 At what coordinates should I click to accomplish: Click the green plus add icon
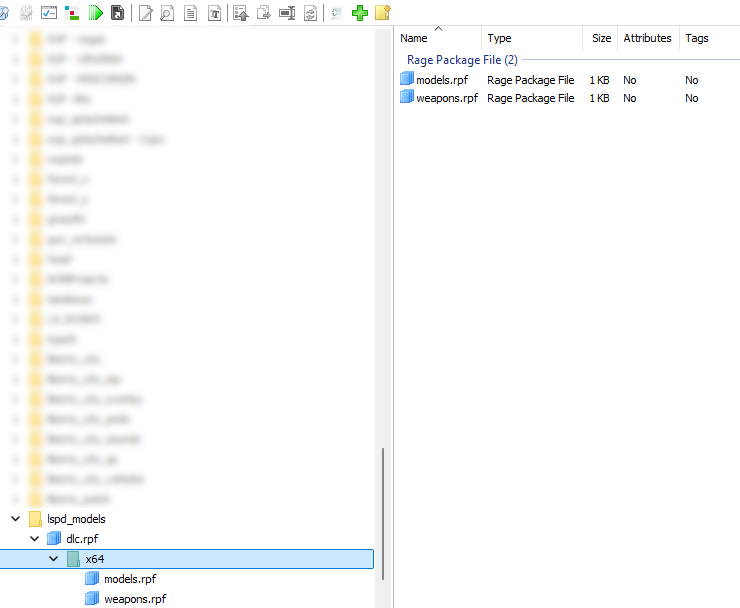tap(360, 13)
